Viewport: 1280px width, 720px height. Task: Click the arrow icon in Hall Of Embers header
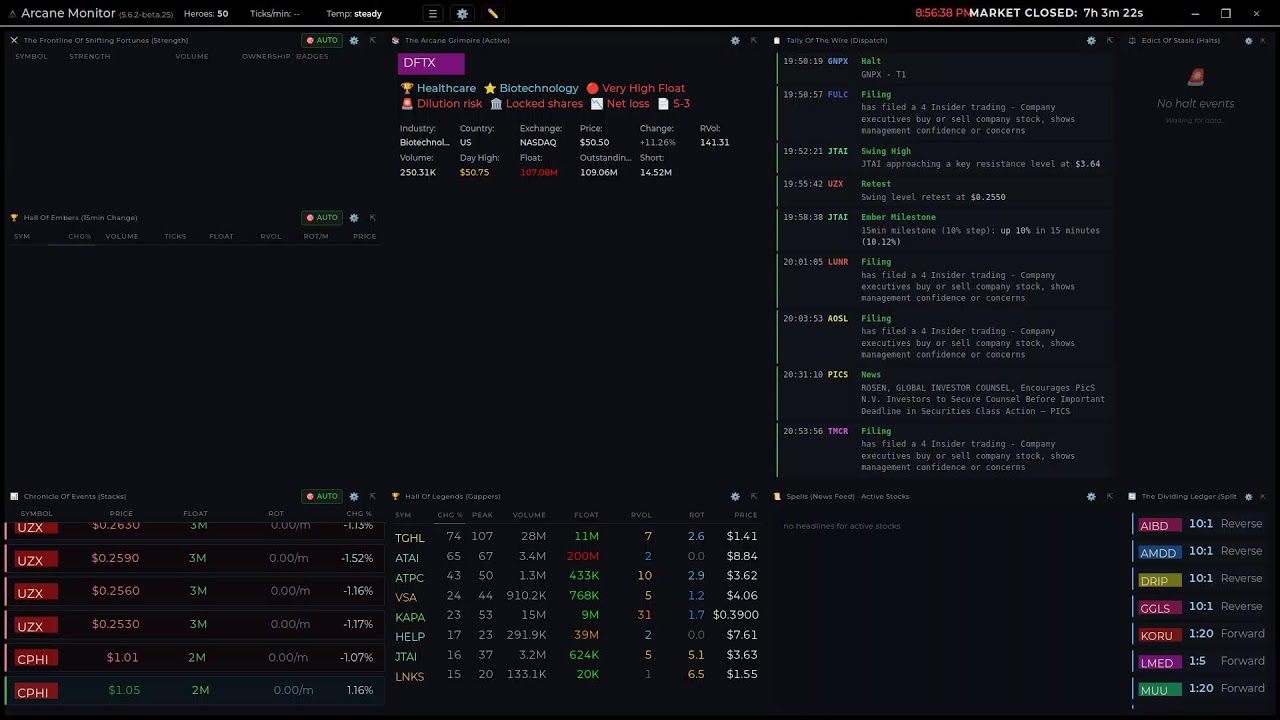coord(372,217)
